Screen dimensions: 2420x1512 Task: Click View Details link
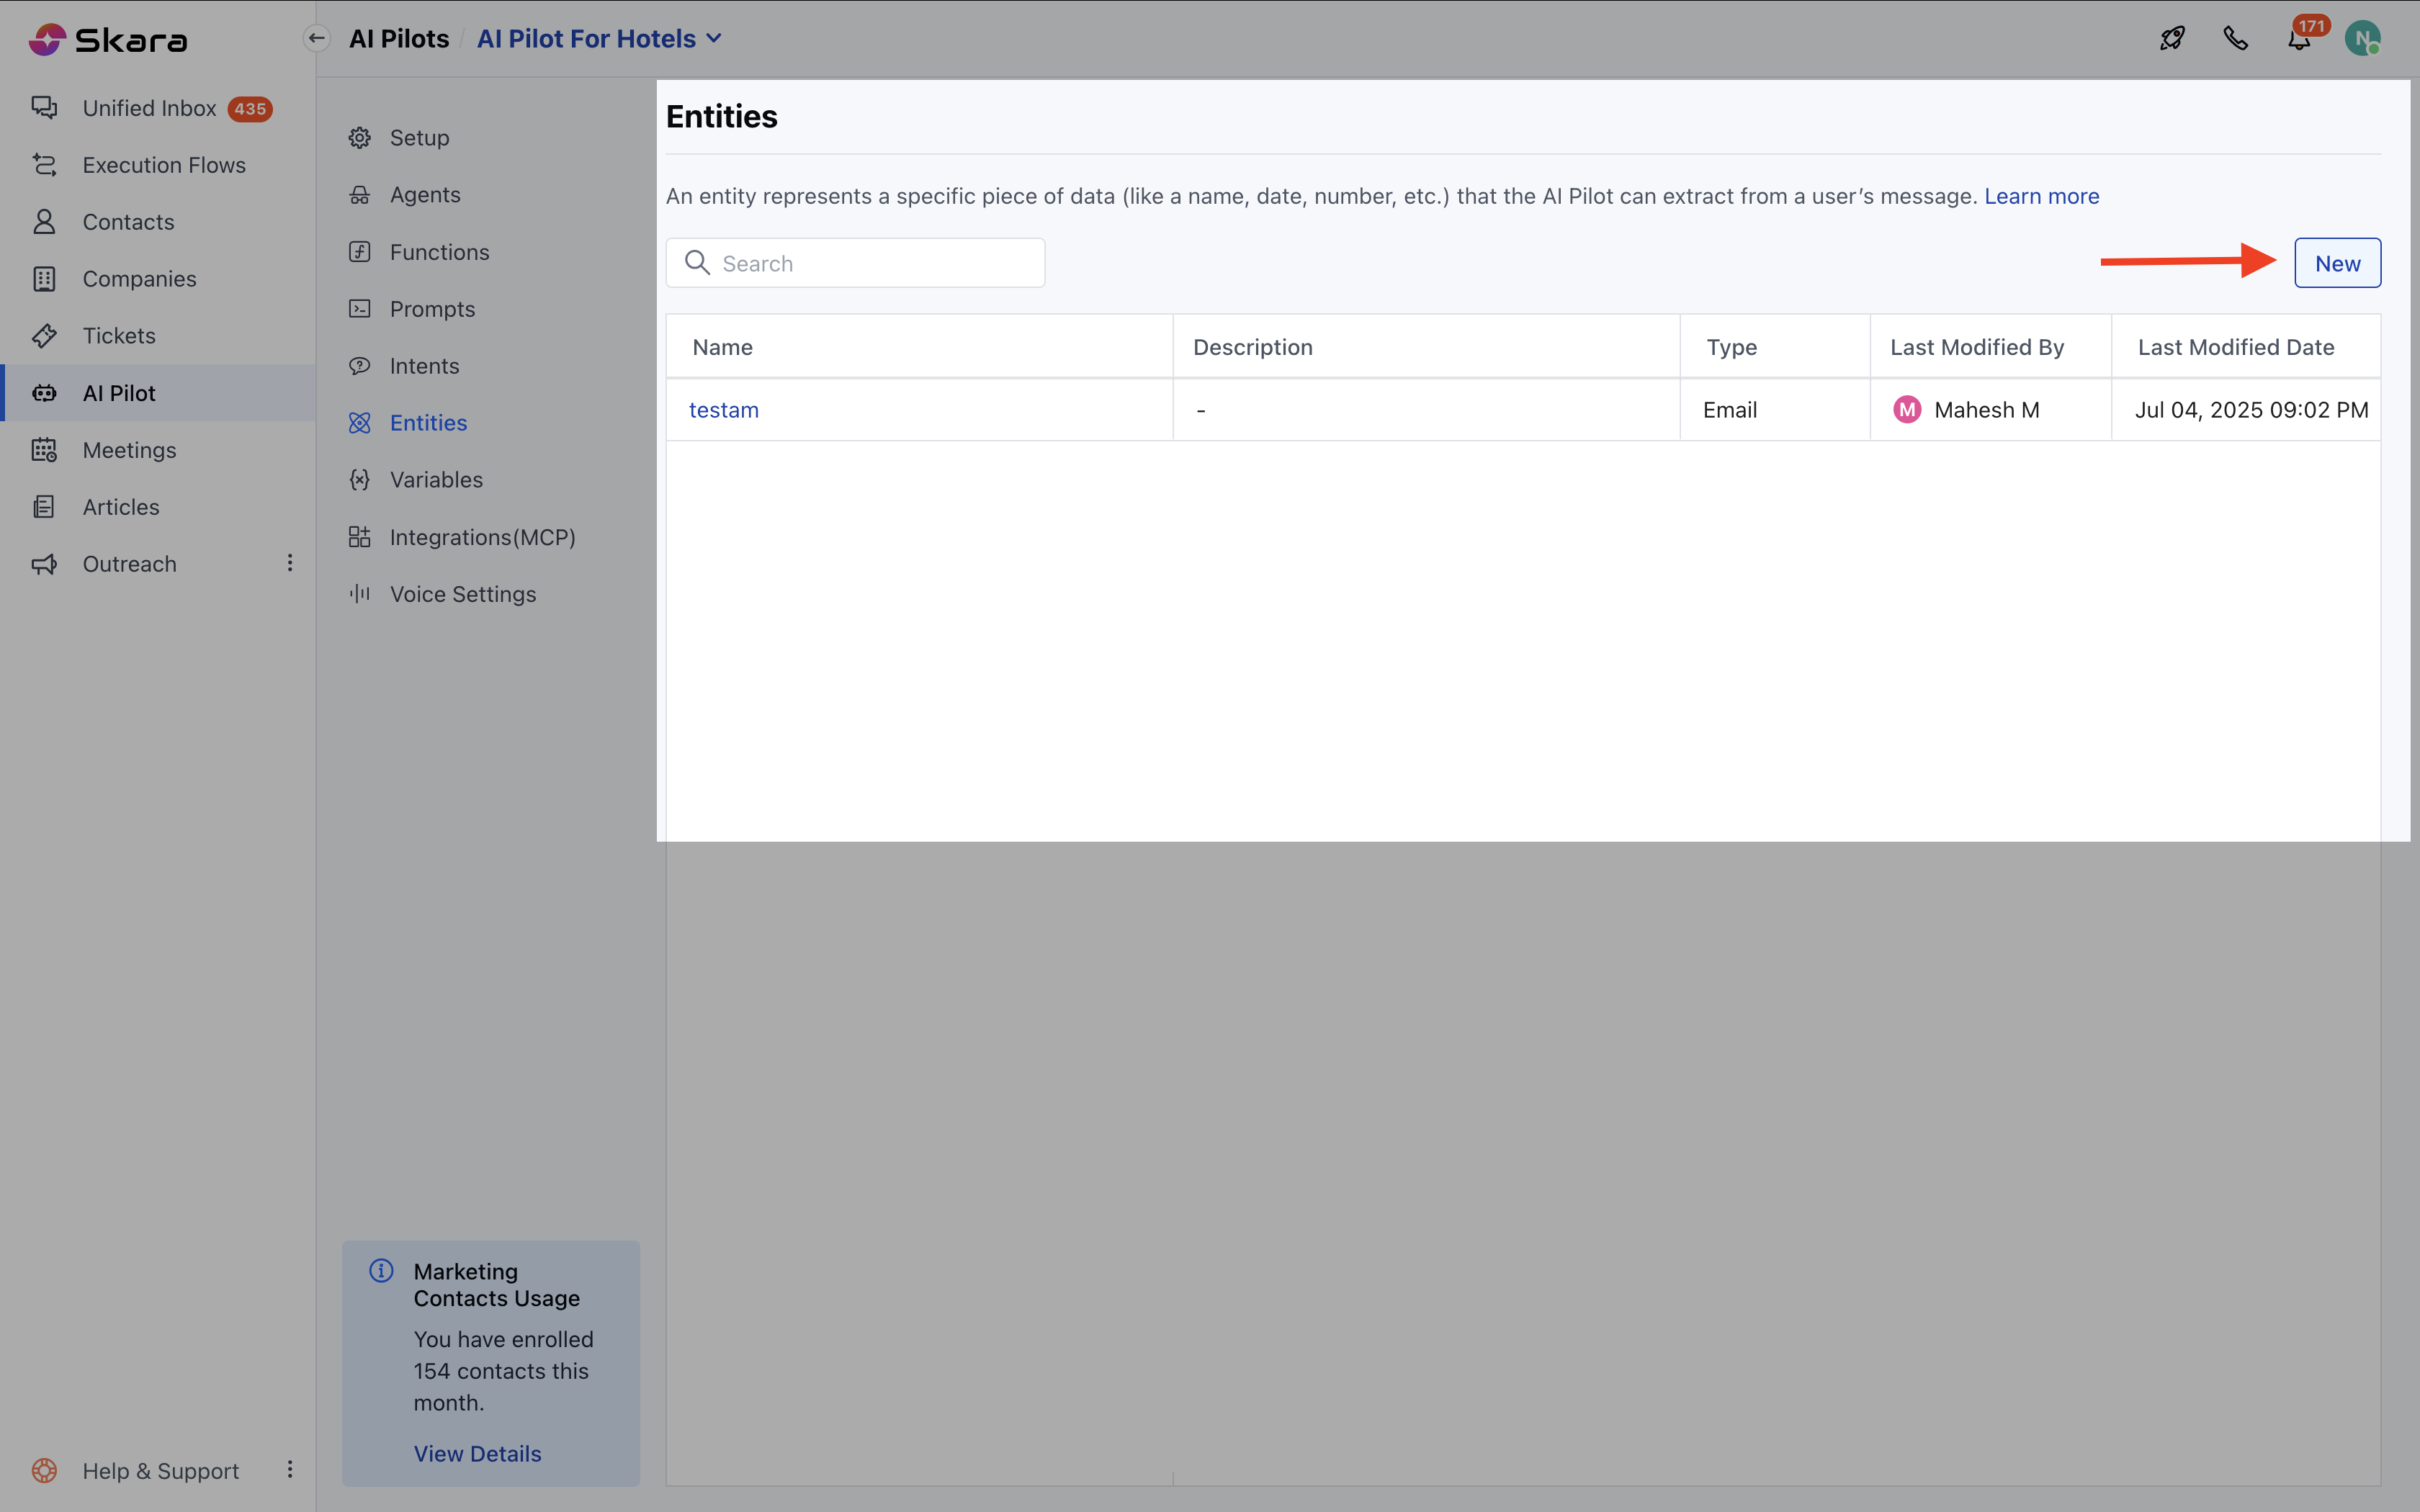(477, 1453)
